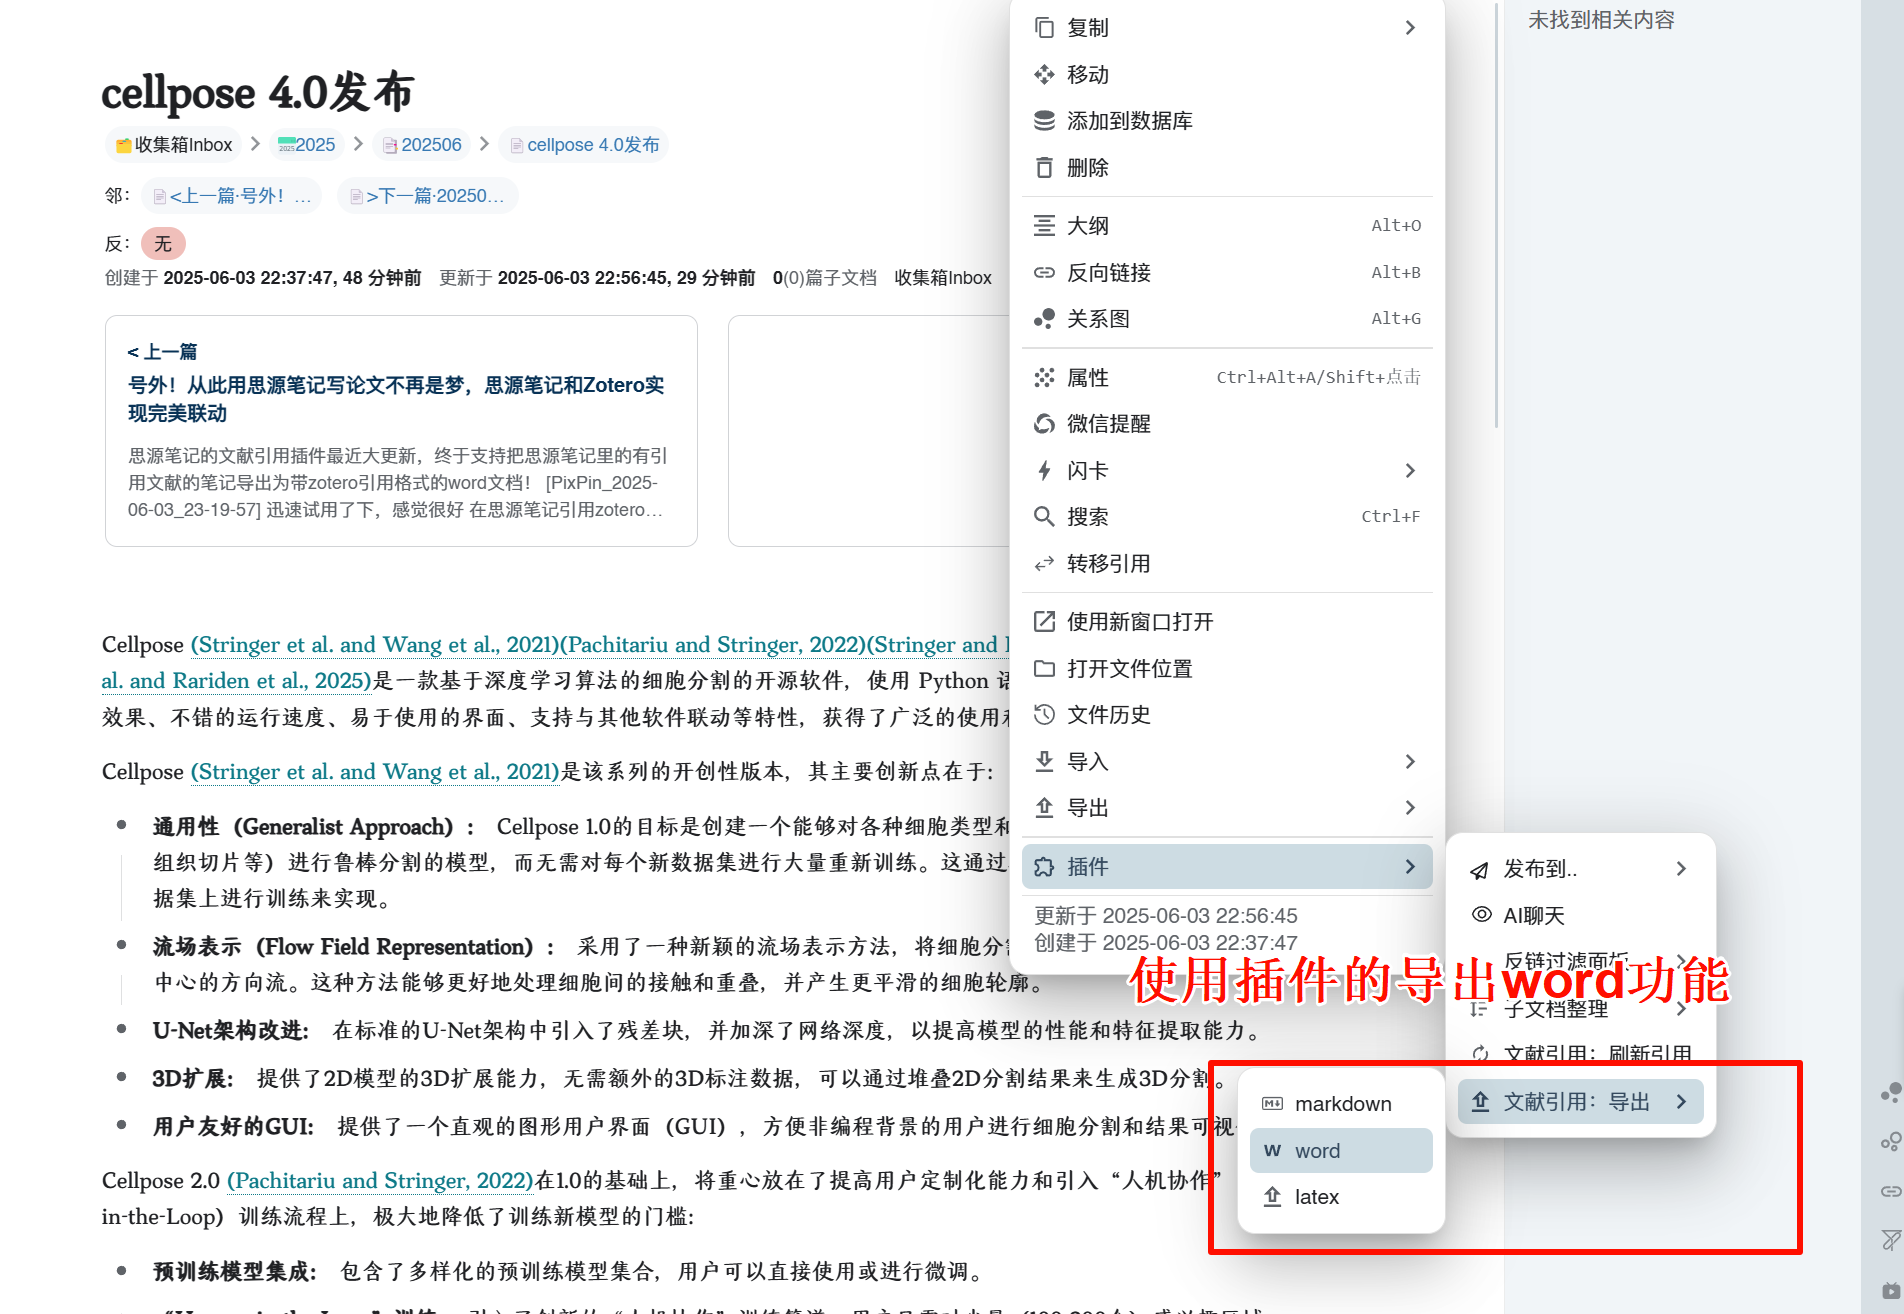
Task: Click the bullet of the U-Net架构改进 list item
Action: pyautogui.click(x=122, y=1029)
